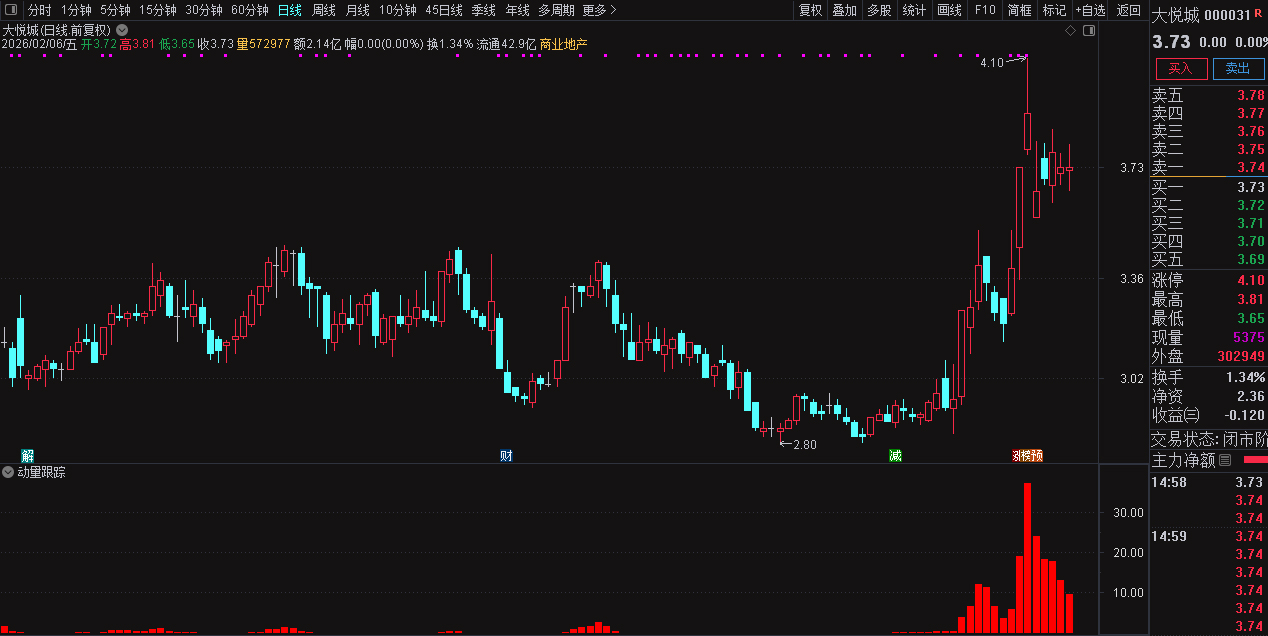Click the 现量 value 5375
This screenshot has width=1268, height=636.
click(1249, 337)
